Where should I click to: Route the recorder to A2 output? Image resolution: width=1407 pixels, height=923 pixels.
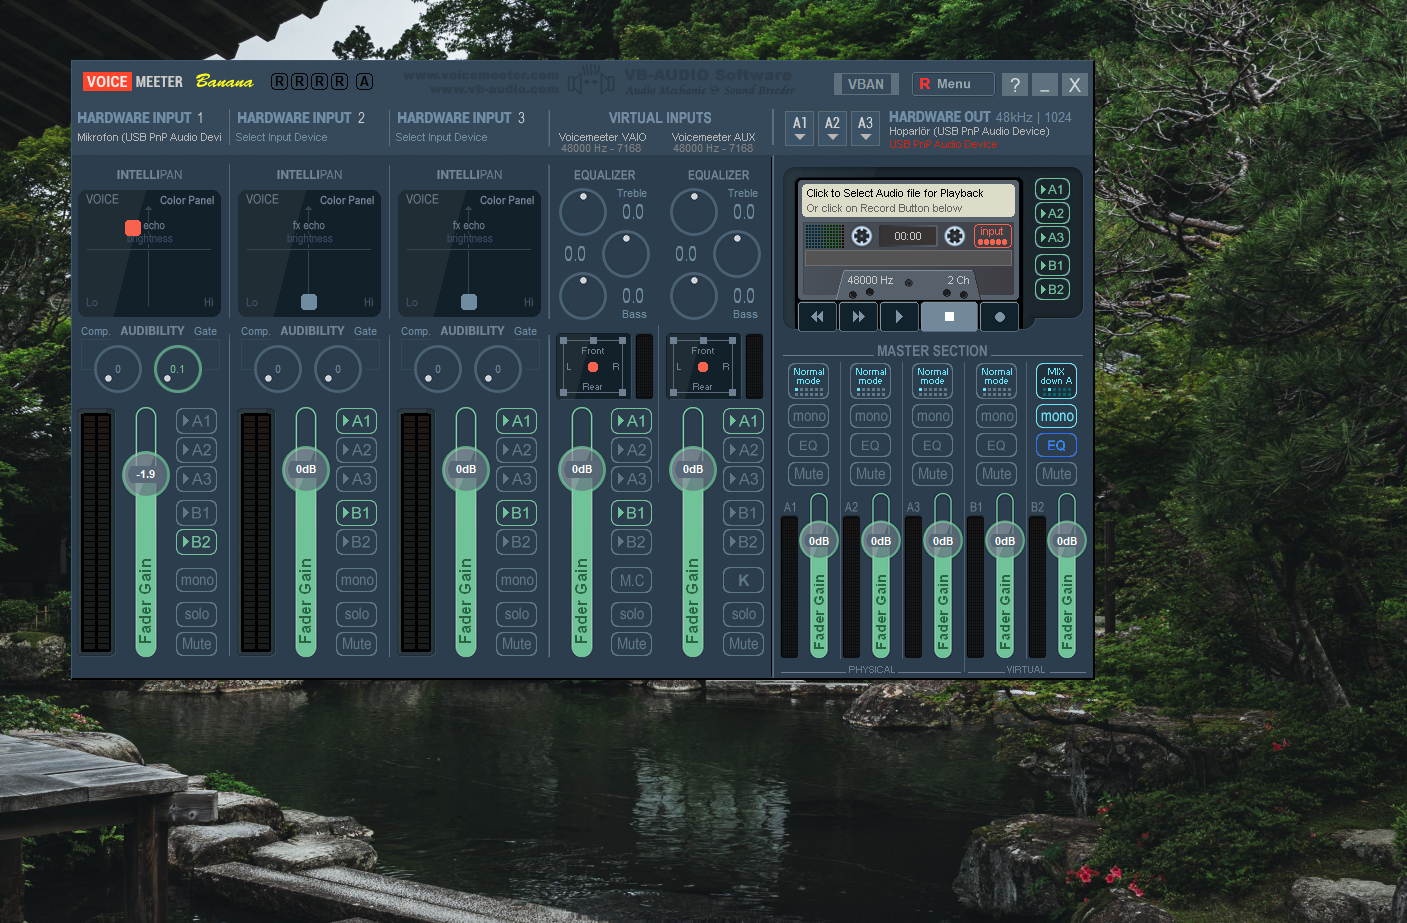click(1052, 213)
